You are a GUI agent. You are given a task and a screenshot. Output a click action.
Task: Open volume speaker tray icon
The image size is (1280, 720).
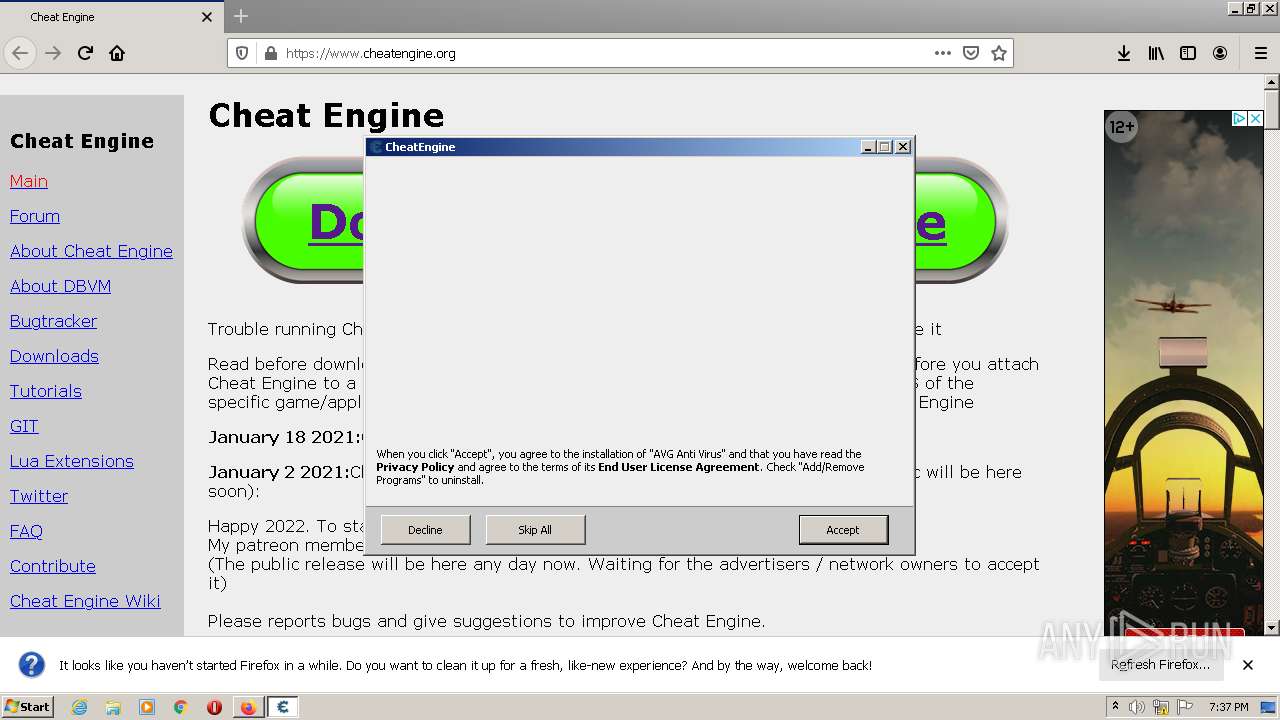pyautogui.click(x=1137, y=707)
